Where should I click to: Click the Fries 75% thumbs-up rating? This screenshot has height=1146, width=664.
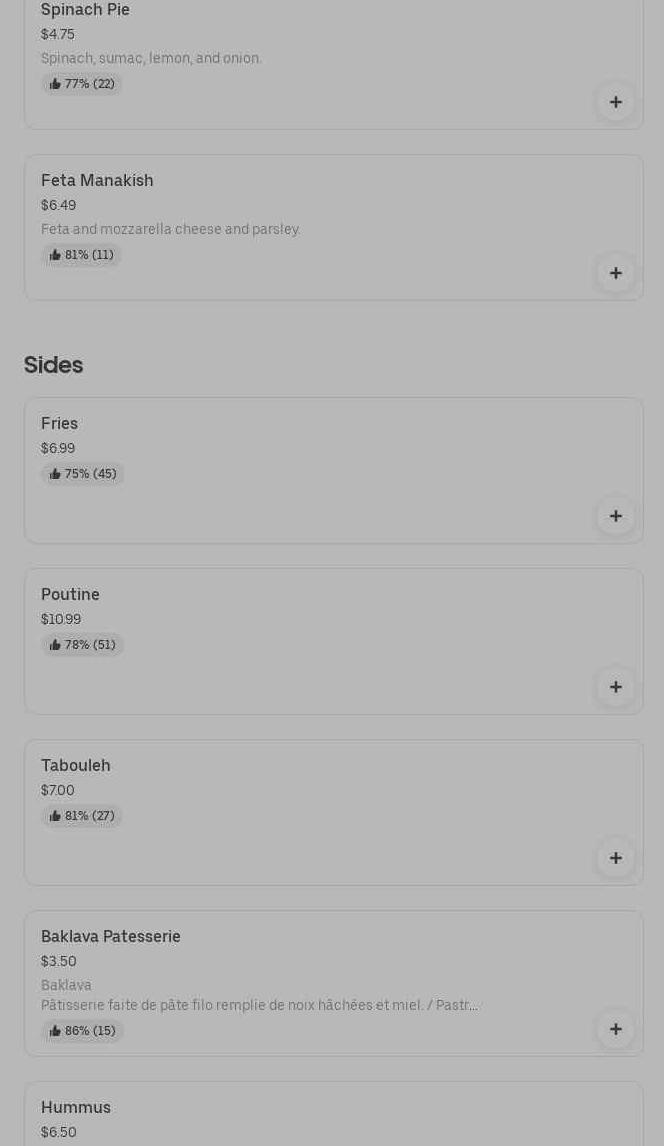pyautogui.click(x=82, y=474)
